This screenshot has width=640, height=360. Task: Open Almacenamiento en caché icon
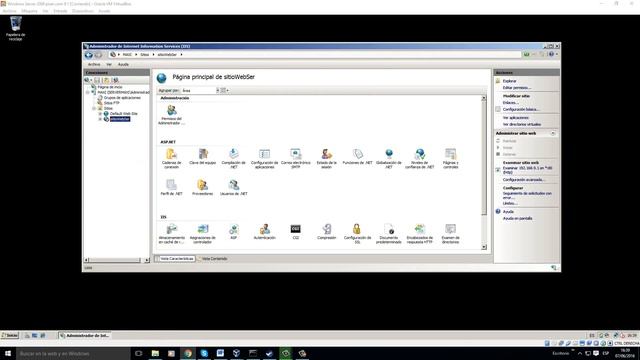tap(171, 234)
